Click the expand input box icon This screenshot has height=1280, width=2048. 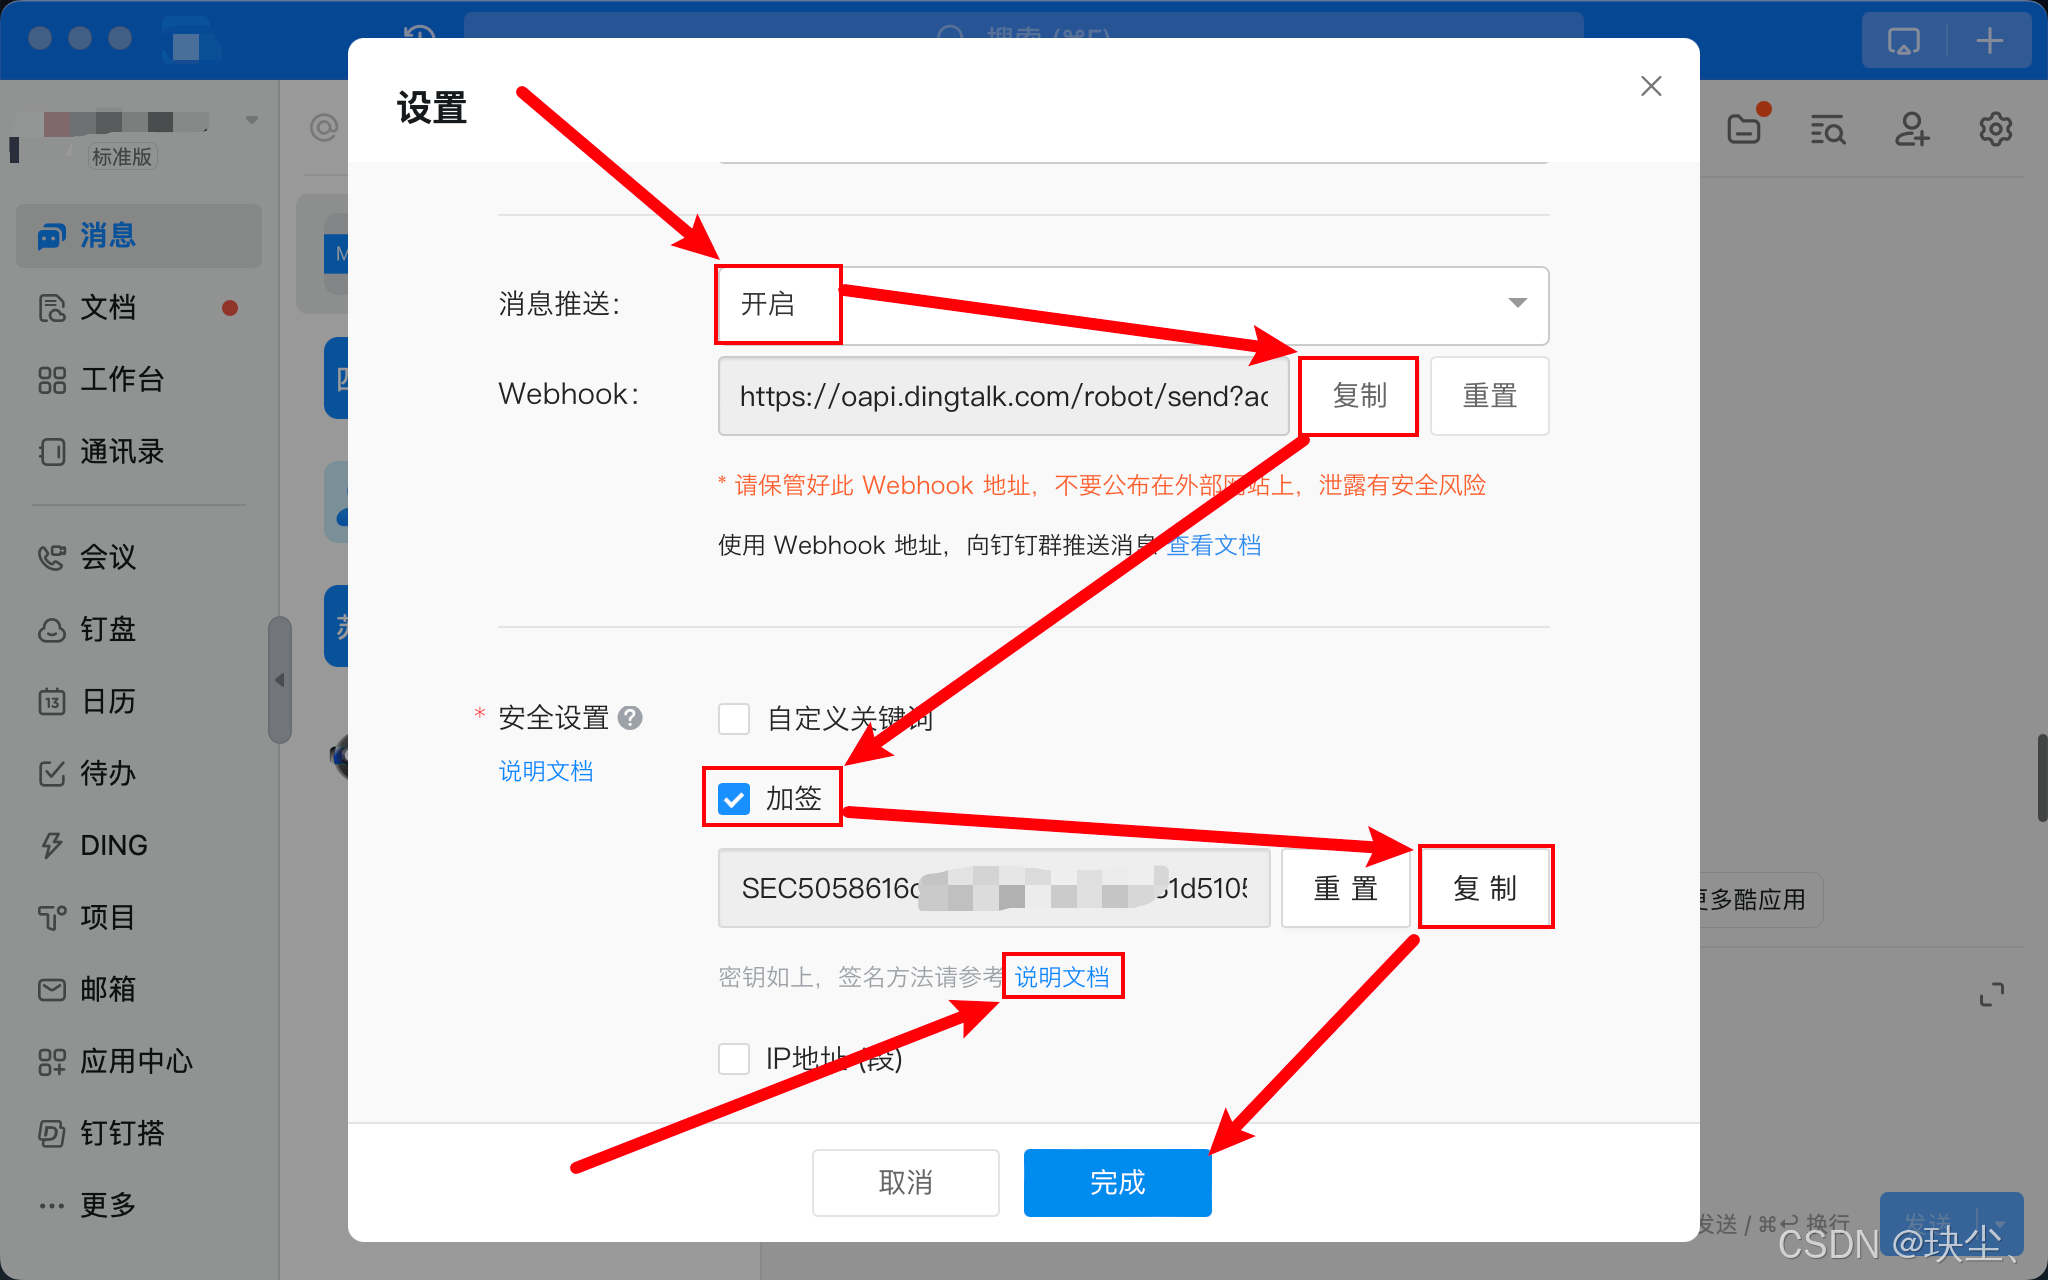coord(1992,994)
